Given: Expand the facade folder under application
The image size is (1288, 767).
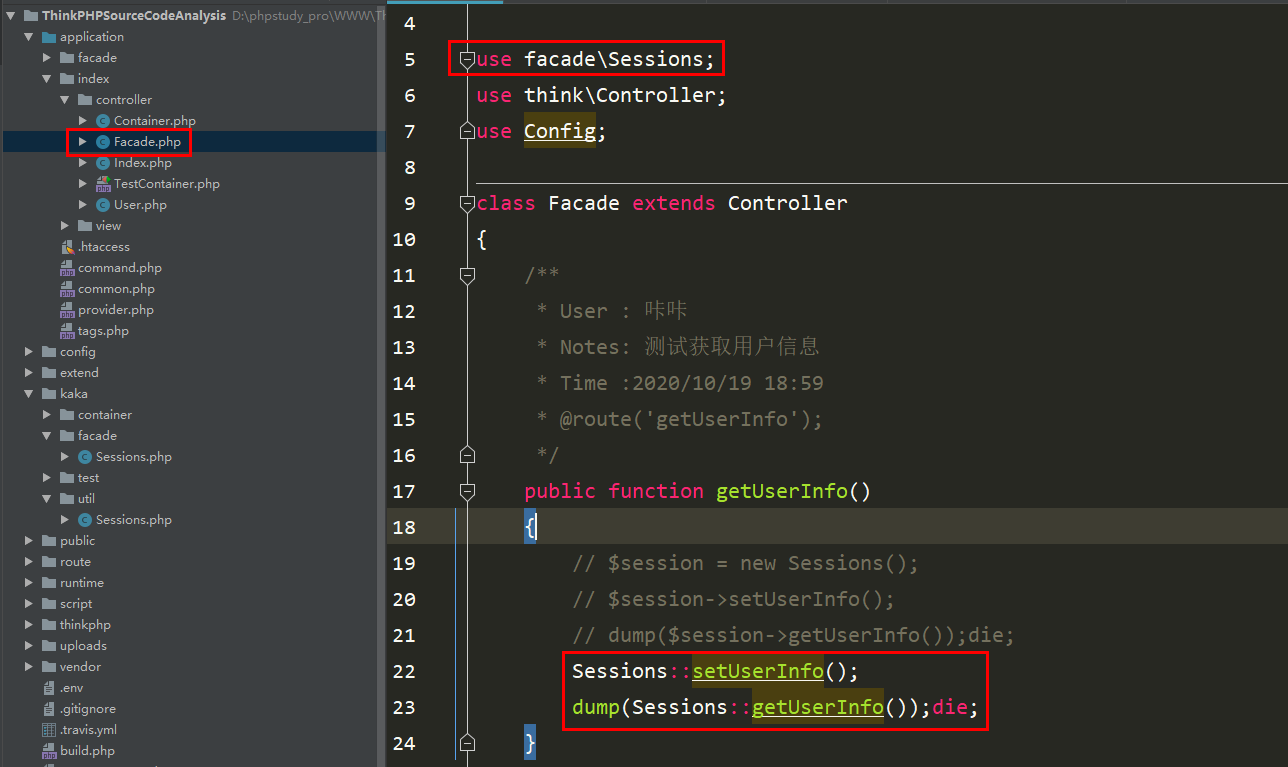Looking at the screenshot, I should 47,58.
